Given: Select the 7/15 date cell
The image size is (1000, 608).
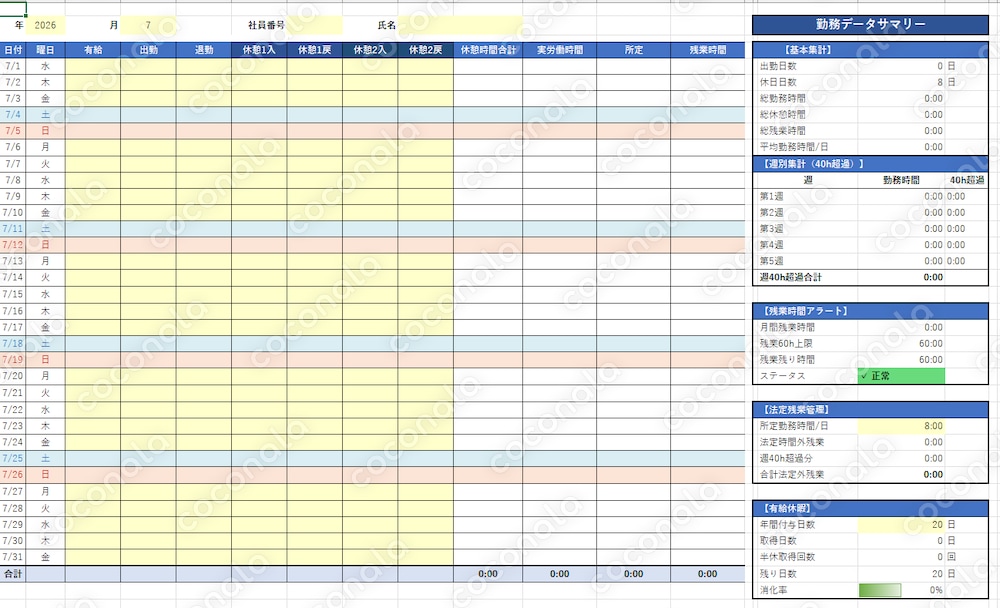Looking at the screenshot, I should click(x=13, y=294).
